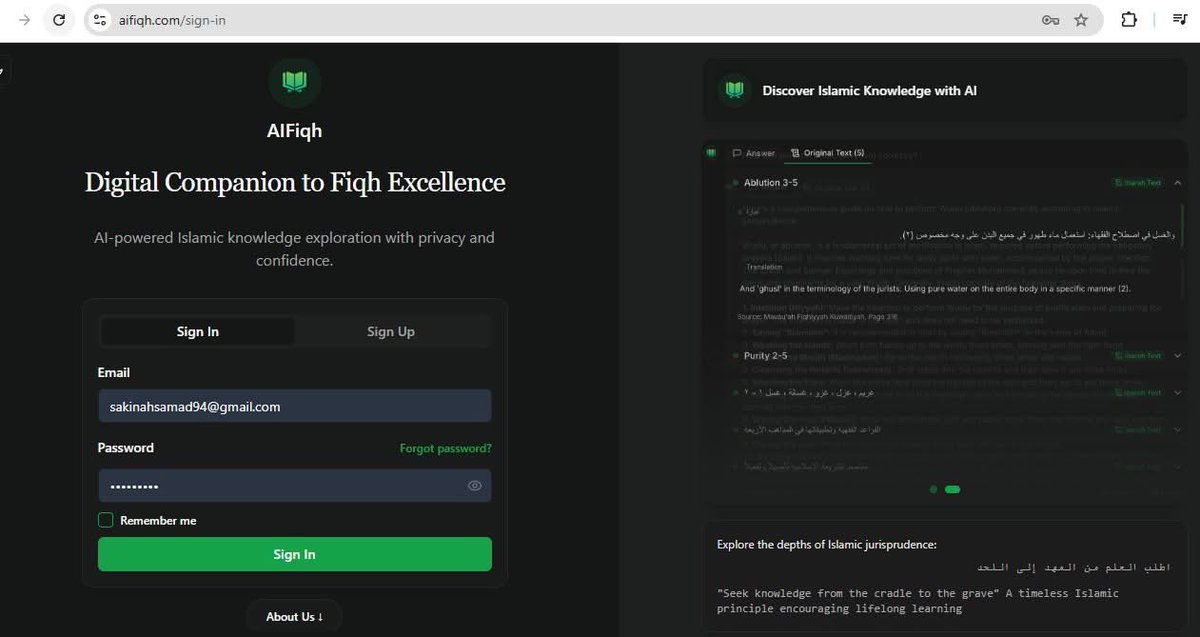
Task: Collapse the Ablution 3-5 section chevron
Action: pyautogui.click(x=1178, y=183)
